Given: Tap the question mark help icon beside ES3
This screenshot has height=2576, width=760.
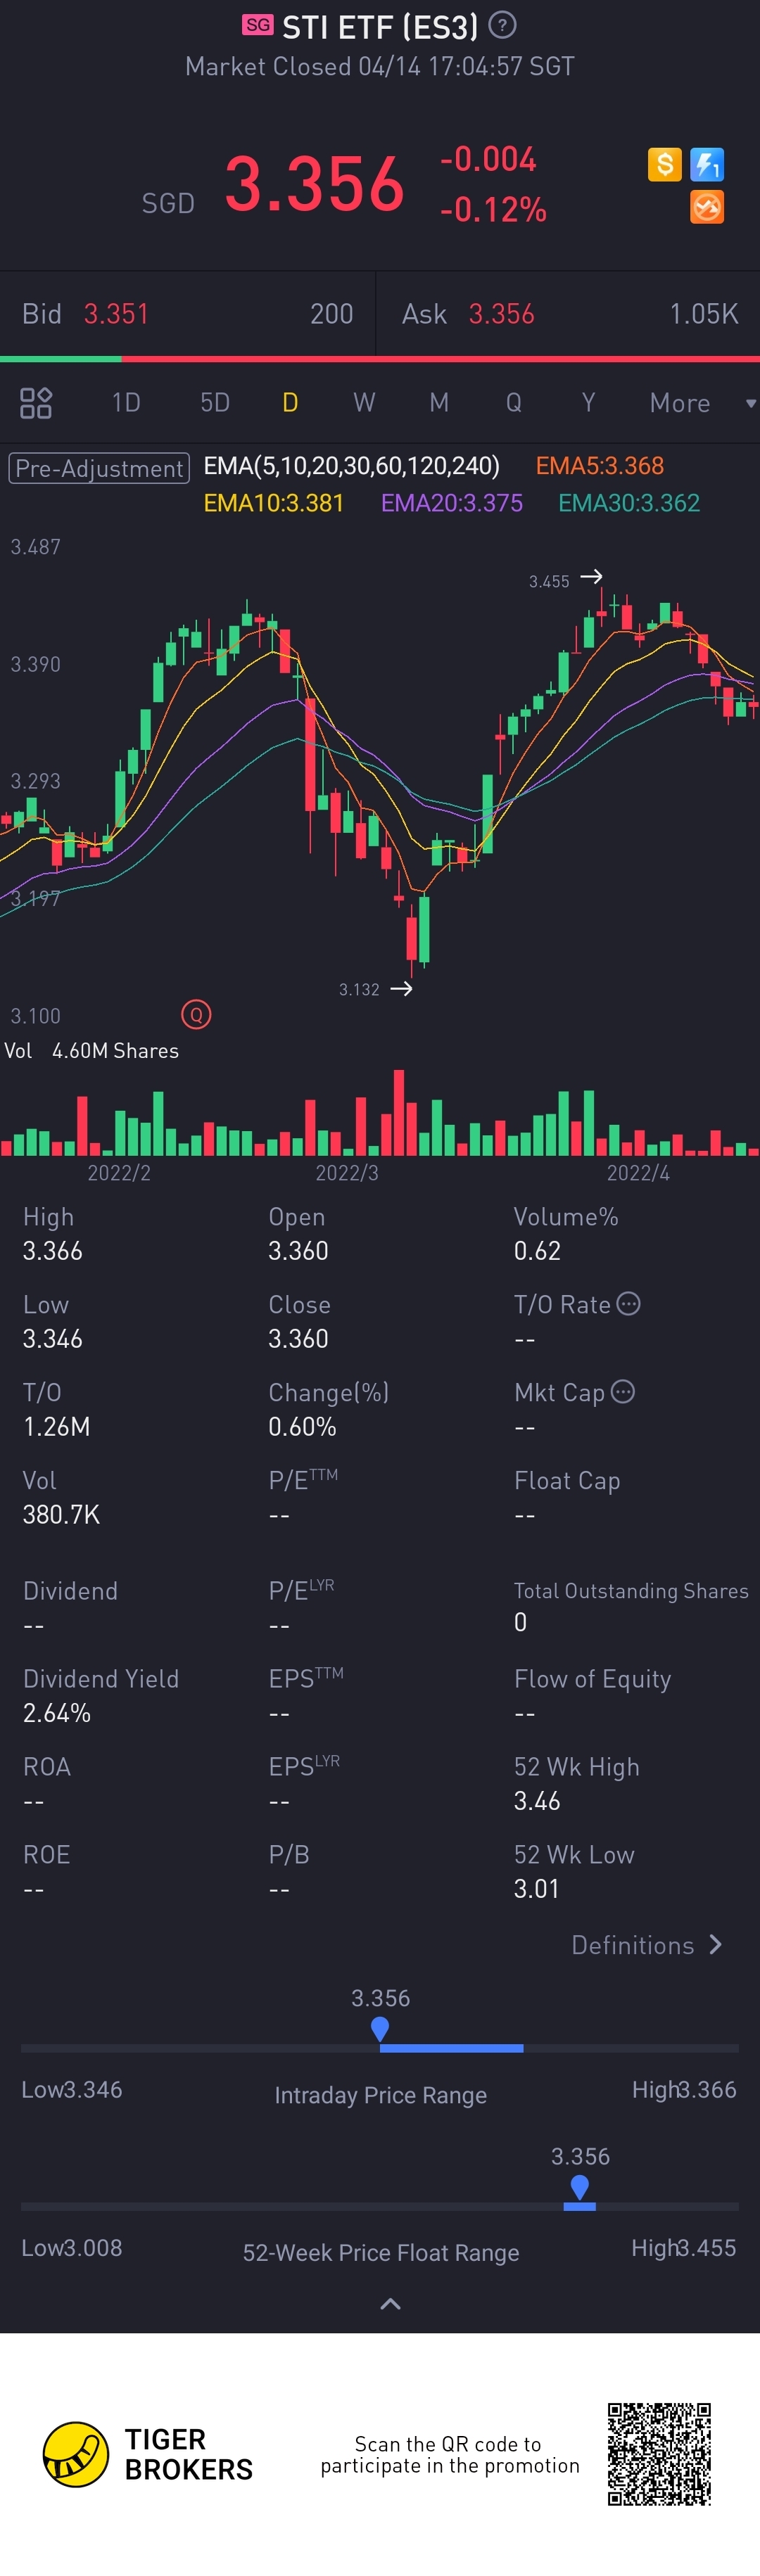Looking at the screenshot, I should coord(502,25).
